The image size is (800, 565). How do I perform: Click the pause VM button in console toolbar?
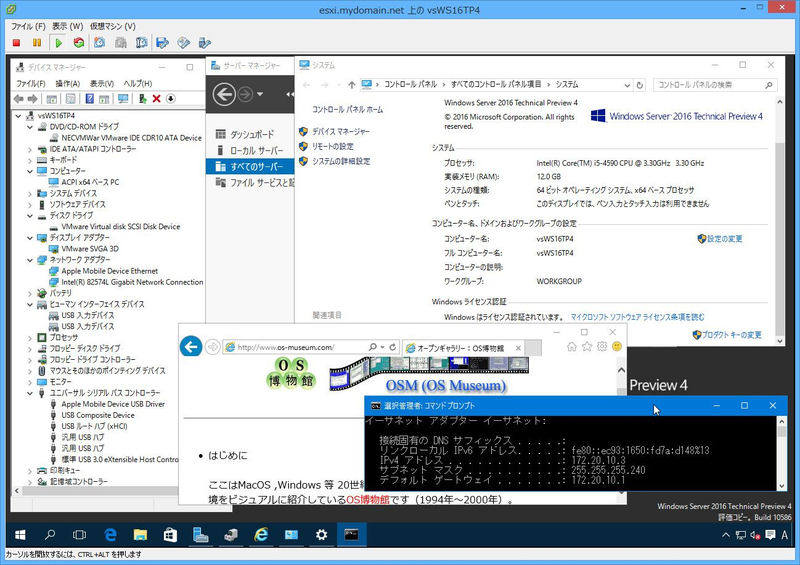[37, 43]
